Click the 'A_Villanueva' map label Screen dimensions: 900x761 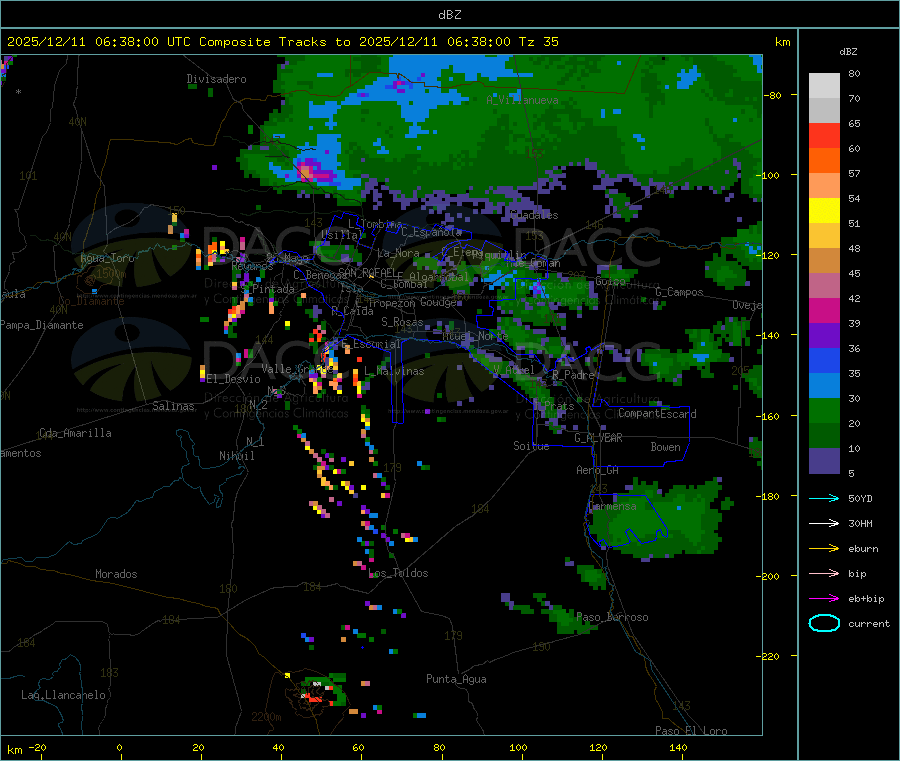pyautogui.click(x=522, y=100)
